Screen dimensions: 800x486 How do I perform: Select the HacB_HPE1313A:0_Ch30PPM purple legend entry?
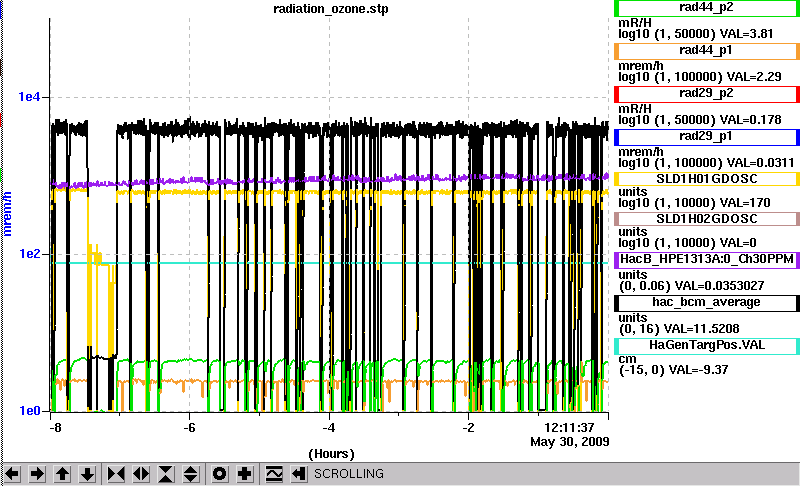point(707,260)
